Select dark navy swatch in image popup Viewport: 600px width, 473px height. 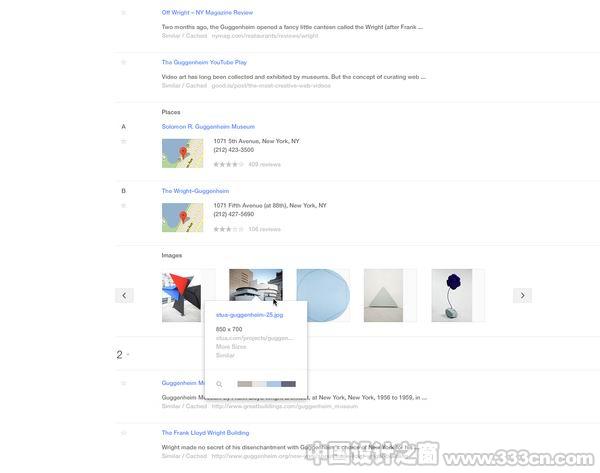(289, 384)
